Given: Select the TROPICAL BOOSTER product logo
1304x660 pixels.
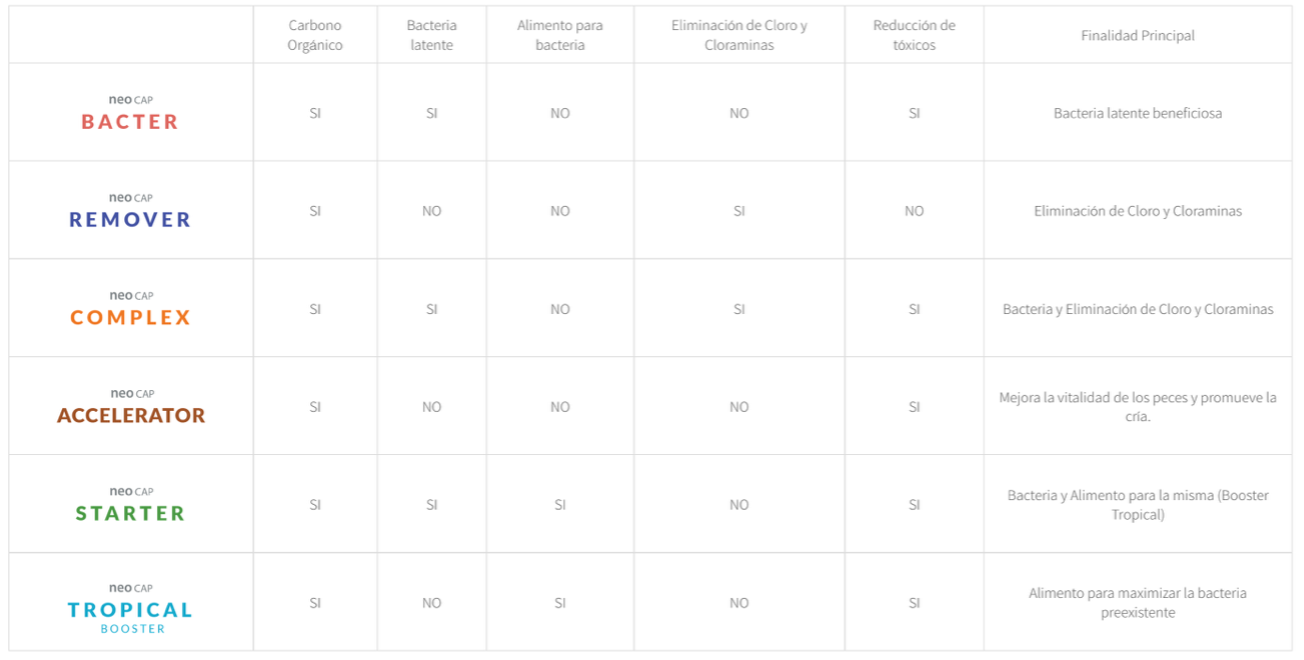Looking at the screenshot, I should (x=130, y=608).
